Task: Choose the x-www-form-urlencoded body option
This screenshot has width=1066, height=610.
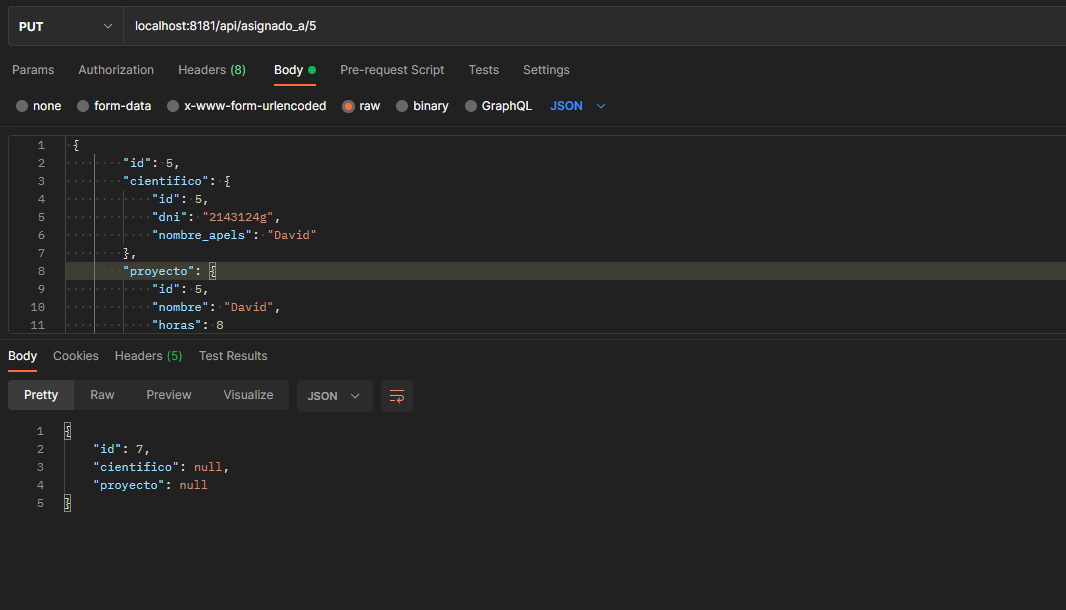Action: tap(246, 105)
